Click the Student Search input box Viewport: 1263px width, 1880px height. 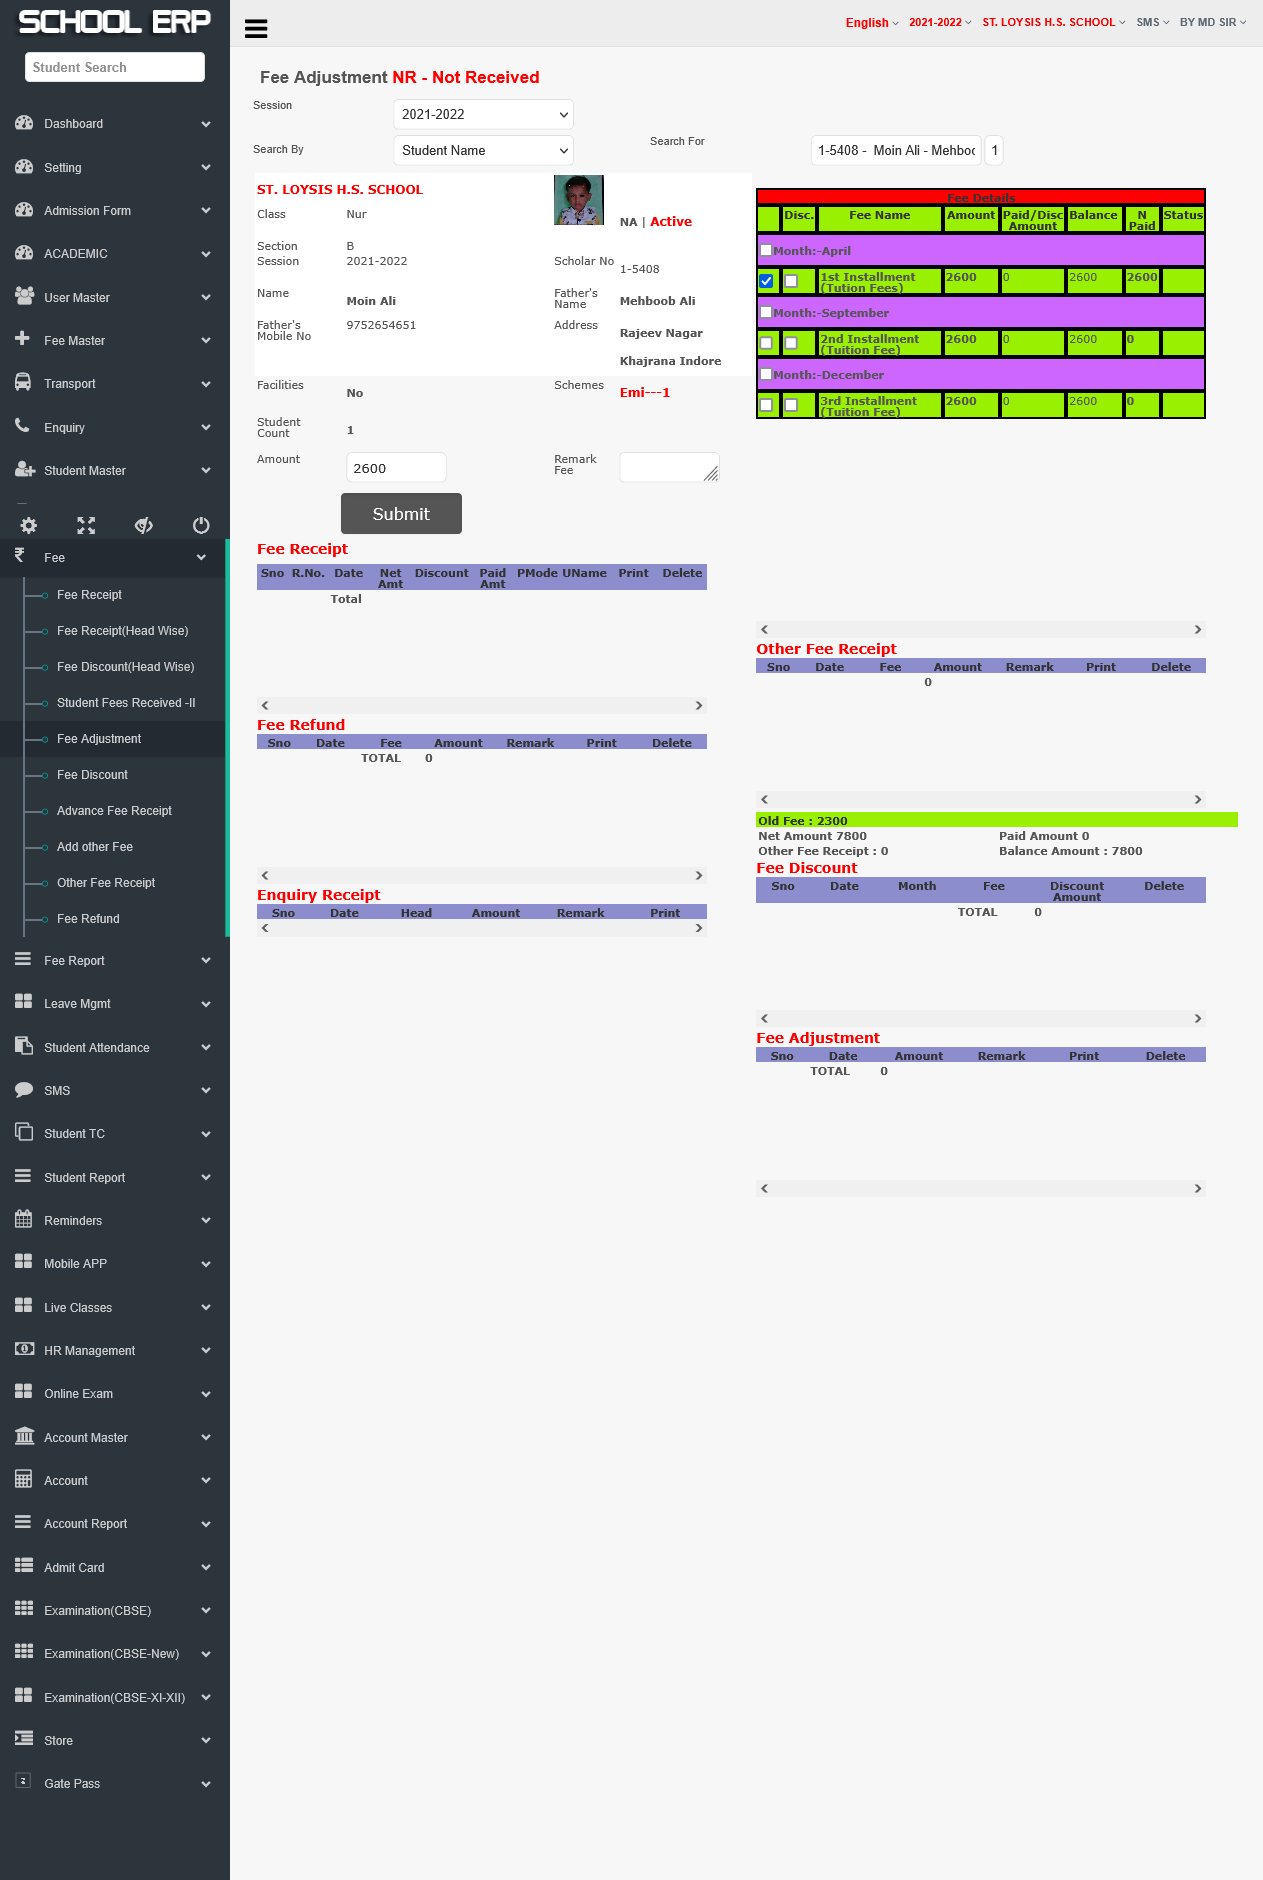pyautogui.click(x=115, y=67)
